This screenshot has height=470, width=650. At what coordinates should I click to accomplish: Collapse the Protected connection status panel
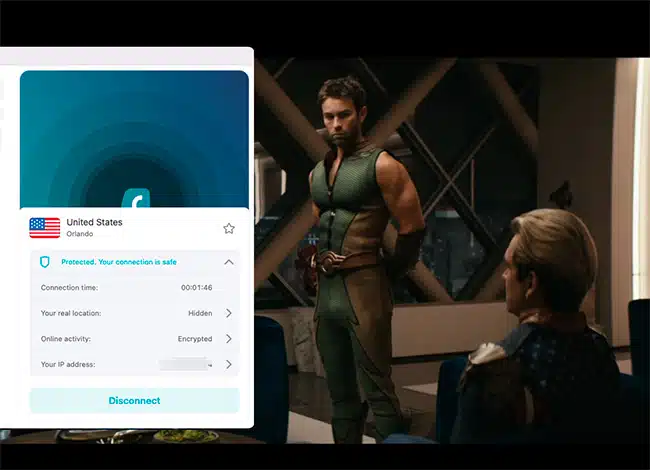click(x=229, y=262)
